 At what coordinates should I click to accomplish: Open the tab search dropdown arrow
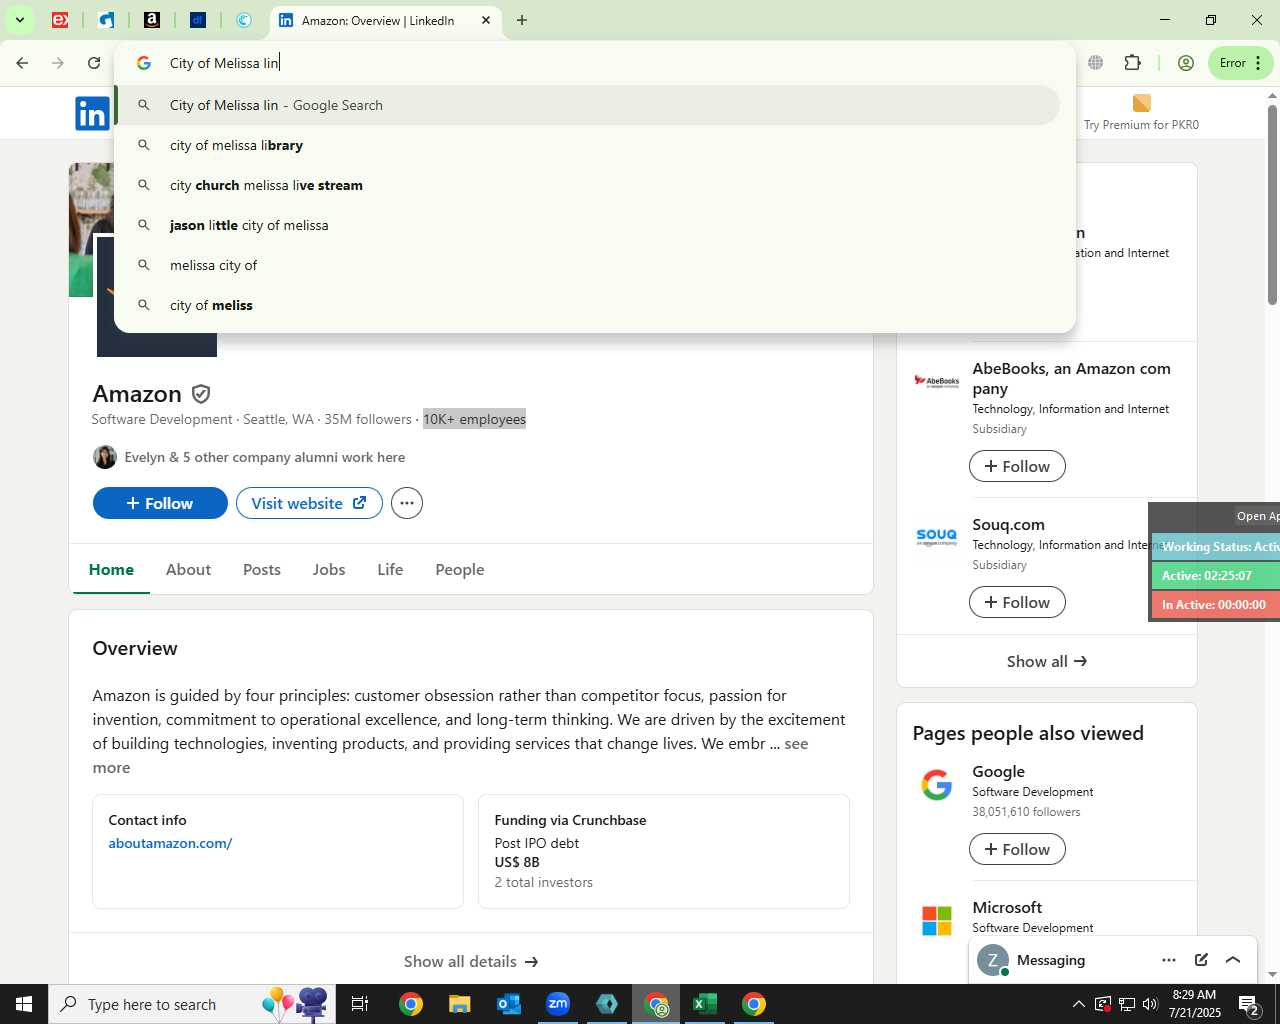(19, 20)
